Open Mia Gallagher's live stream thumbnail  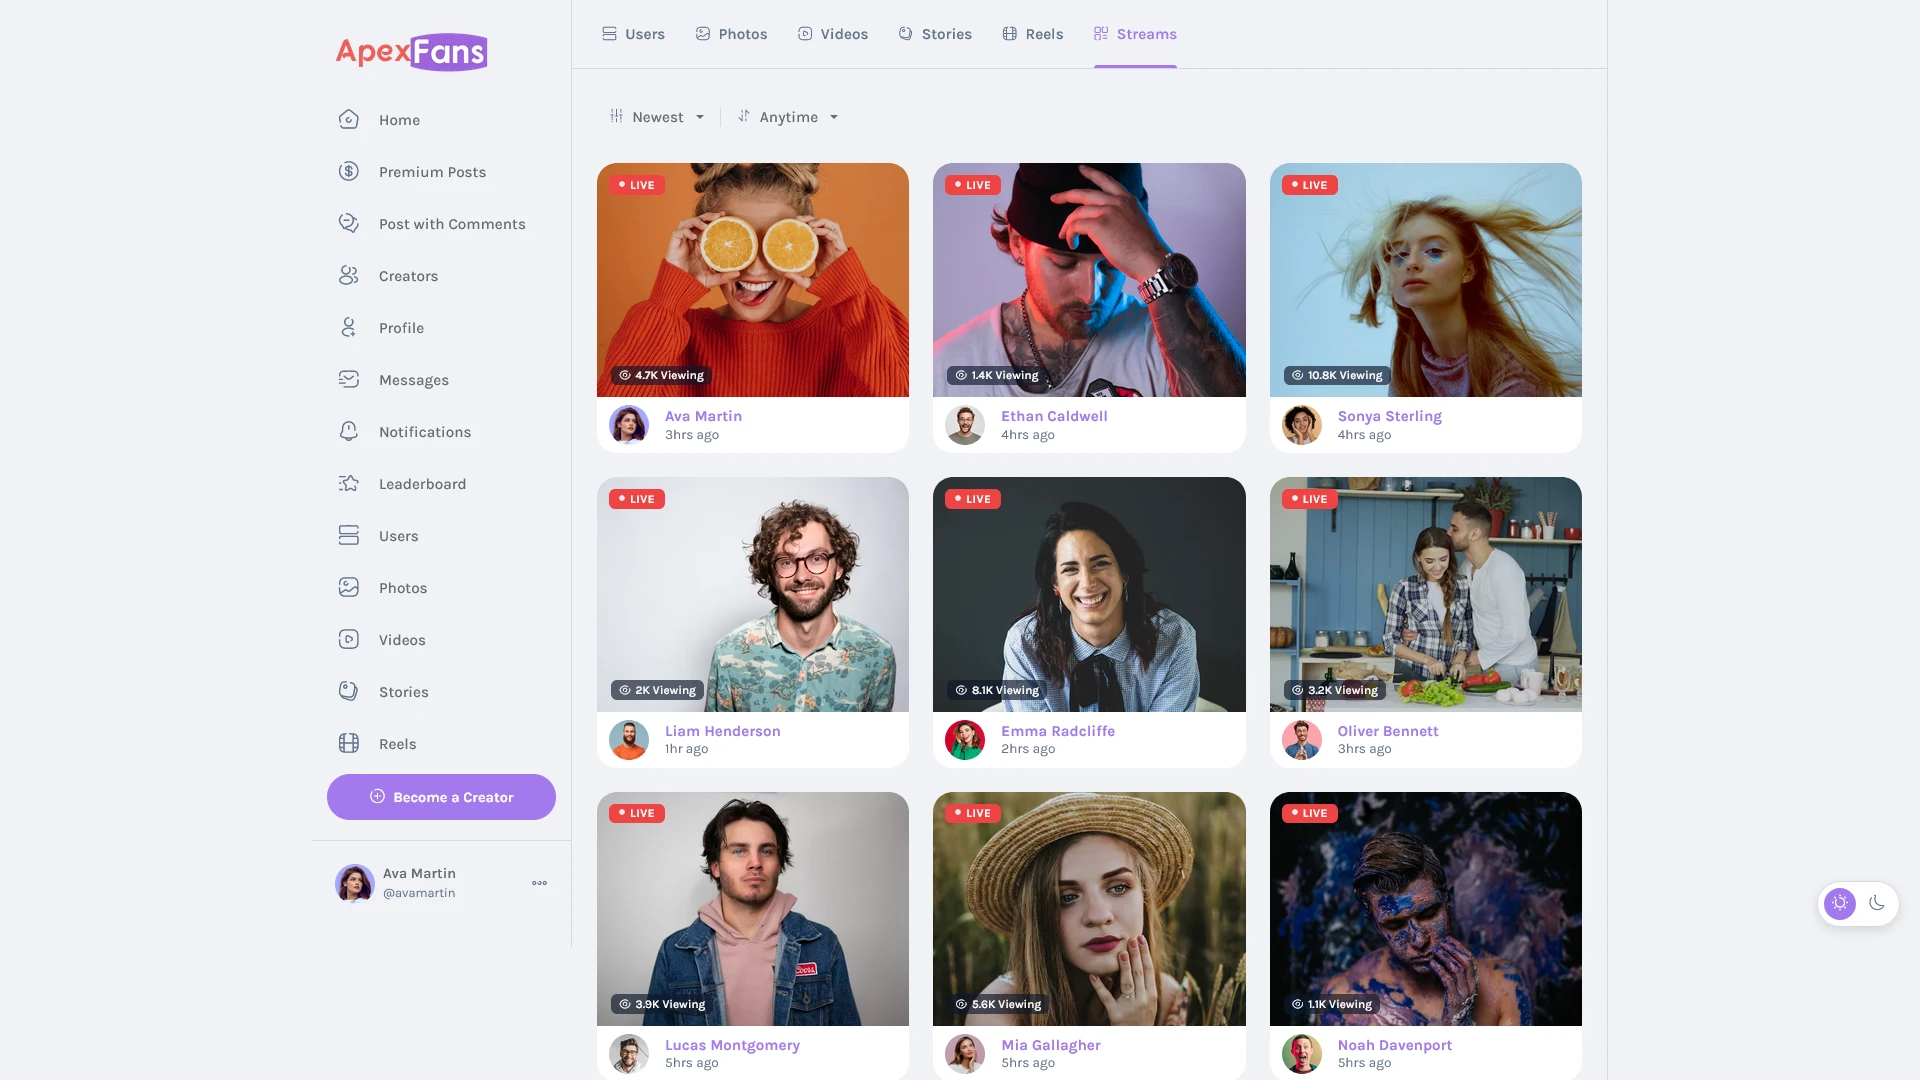(1089, 909)
